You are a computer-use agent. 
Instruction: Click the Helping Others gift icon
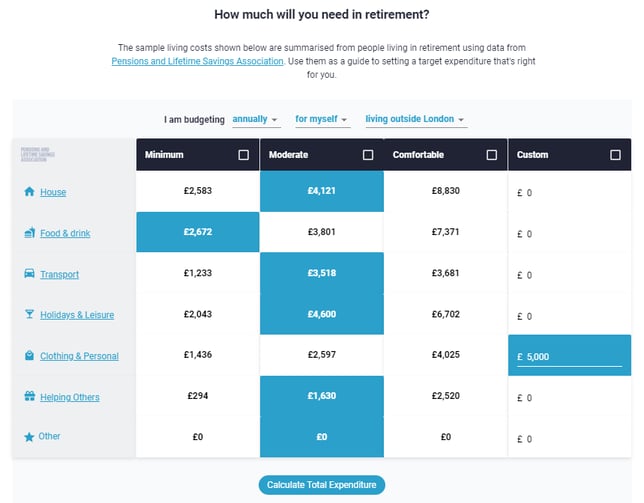click(30, 396)
